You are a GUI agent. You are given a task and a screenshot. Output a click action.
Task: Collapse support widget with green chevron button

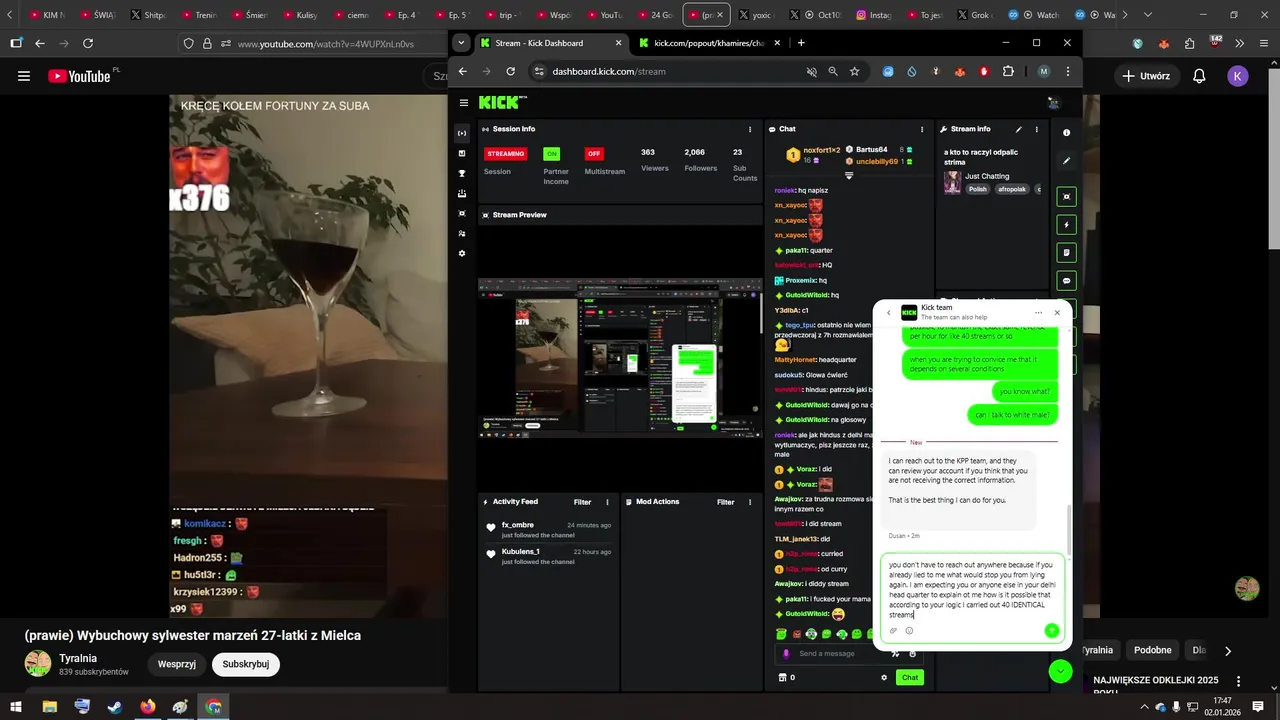tap(1060, 672)
